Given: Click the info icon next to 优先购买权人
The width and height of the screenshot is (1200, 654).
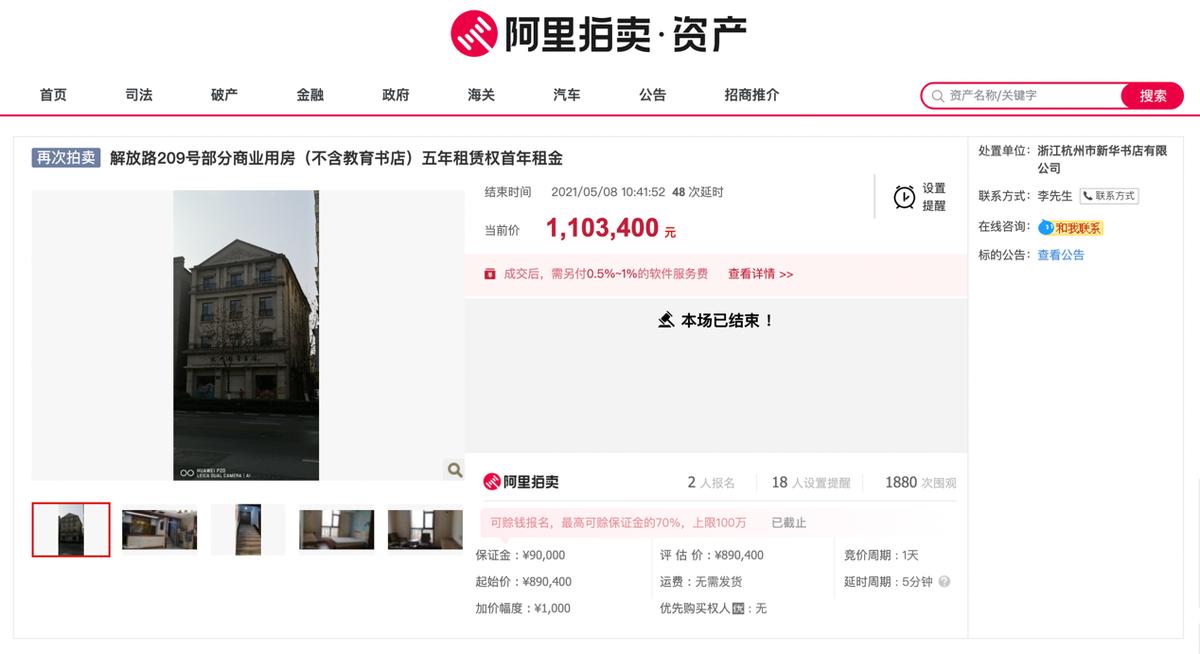Looking at the screenshot, I should [x=738, y=608].
